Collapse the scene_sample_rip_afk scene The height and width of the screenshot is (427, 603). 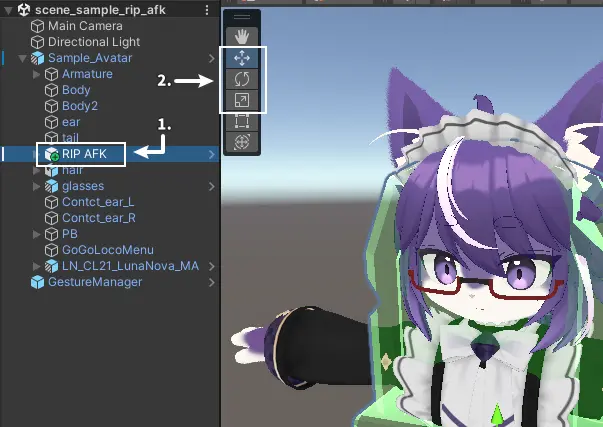point(8,11)
